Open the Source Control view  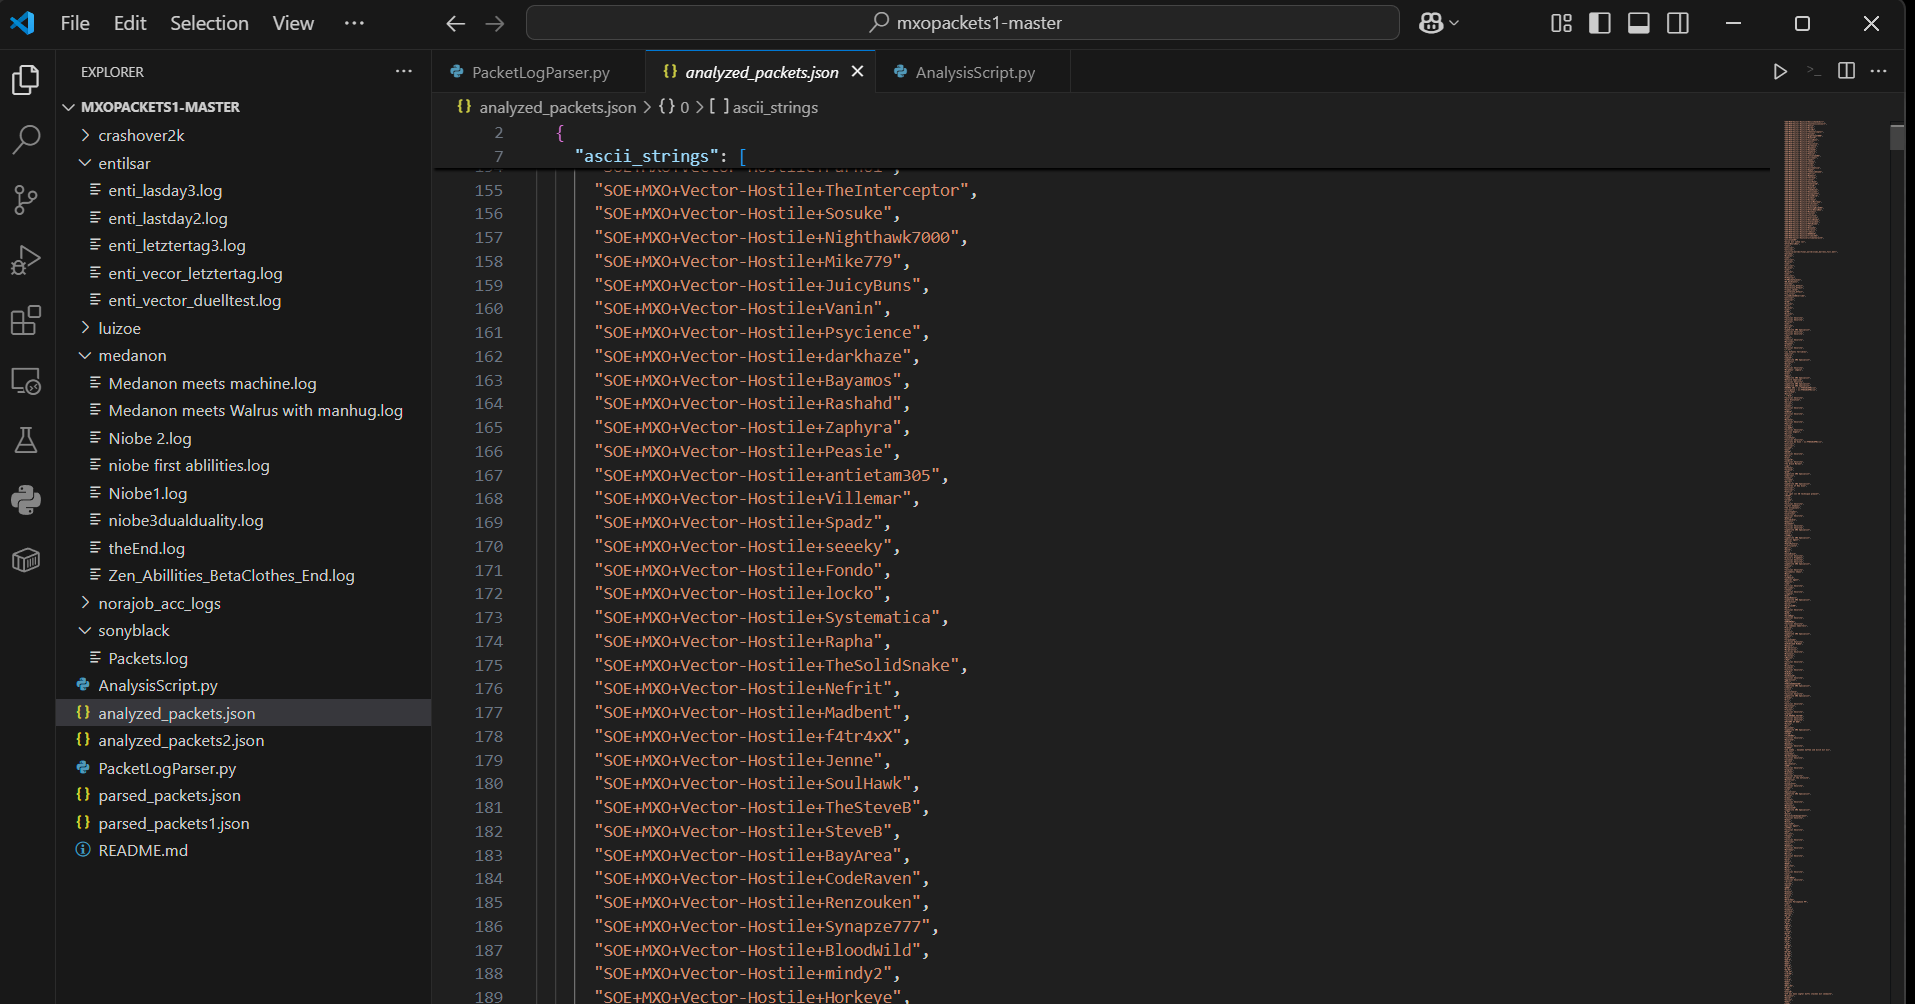(26, 200)
